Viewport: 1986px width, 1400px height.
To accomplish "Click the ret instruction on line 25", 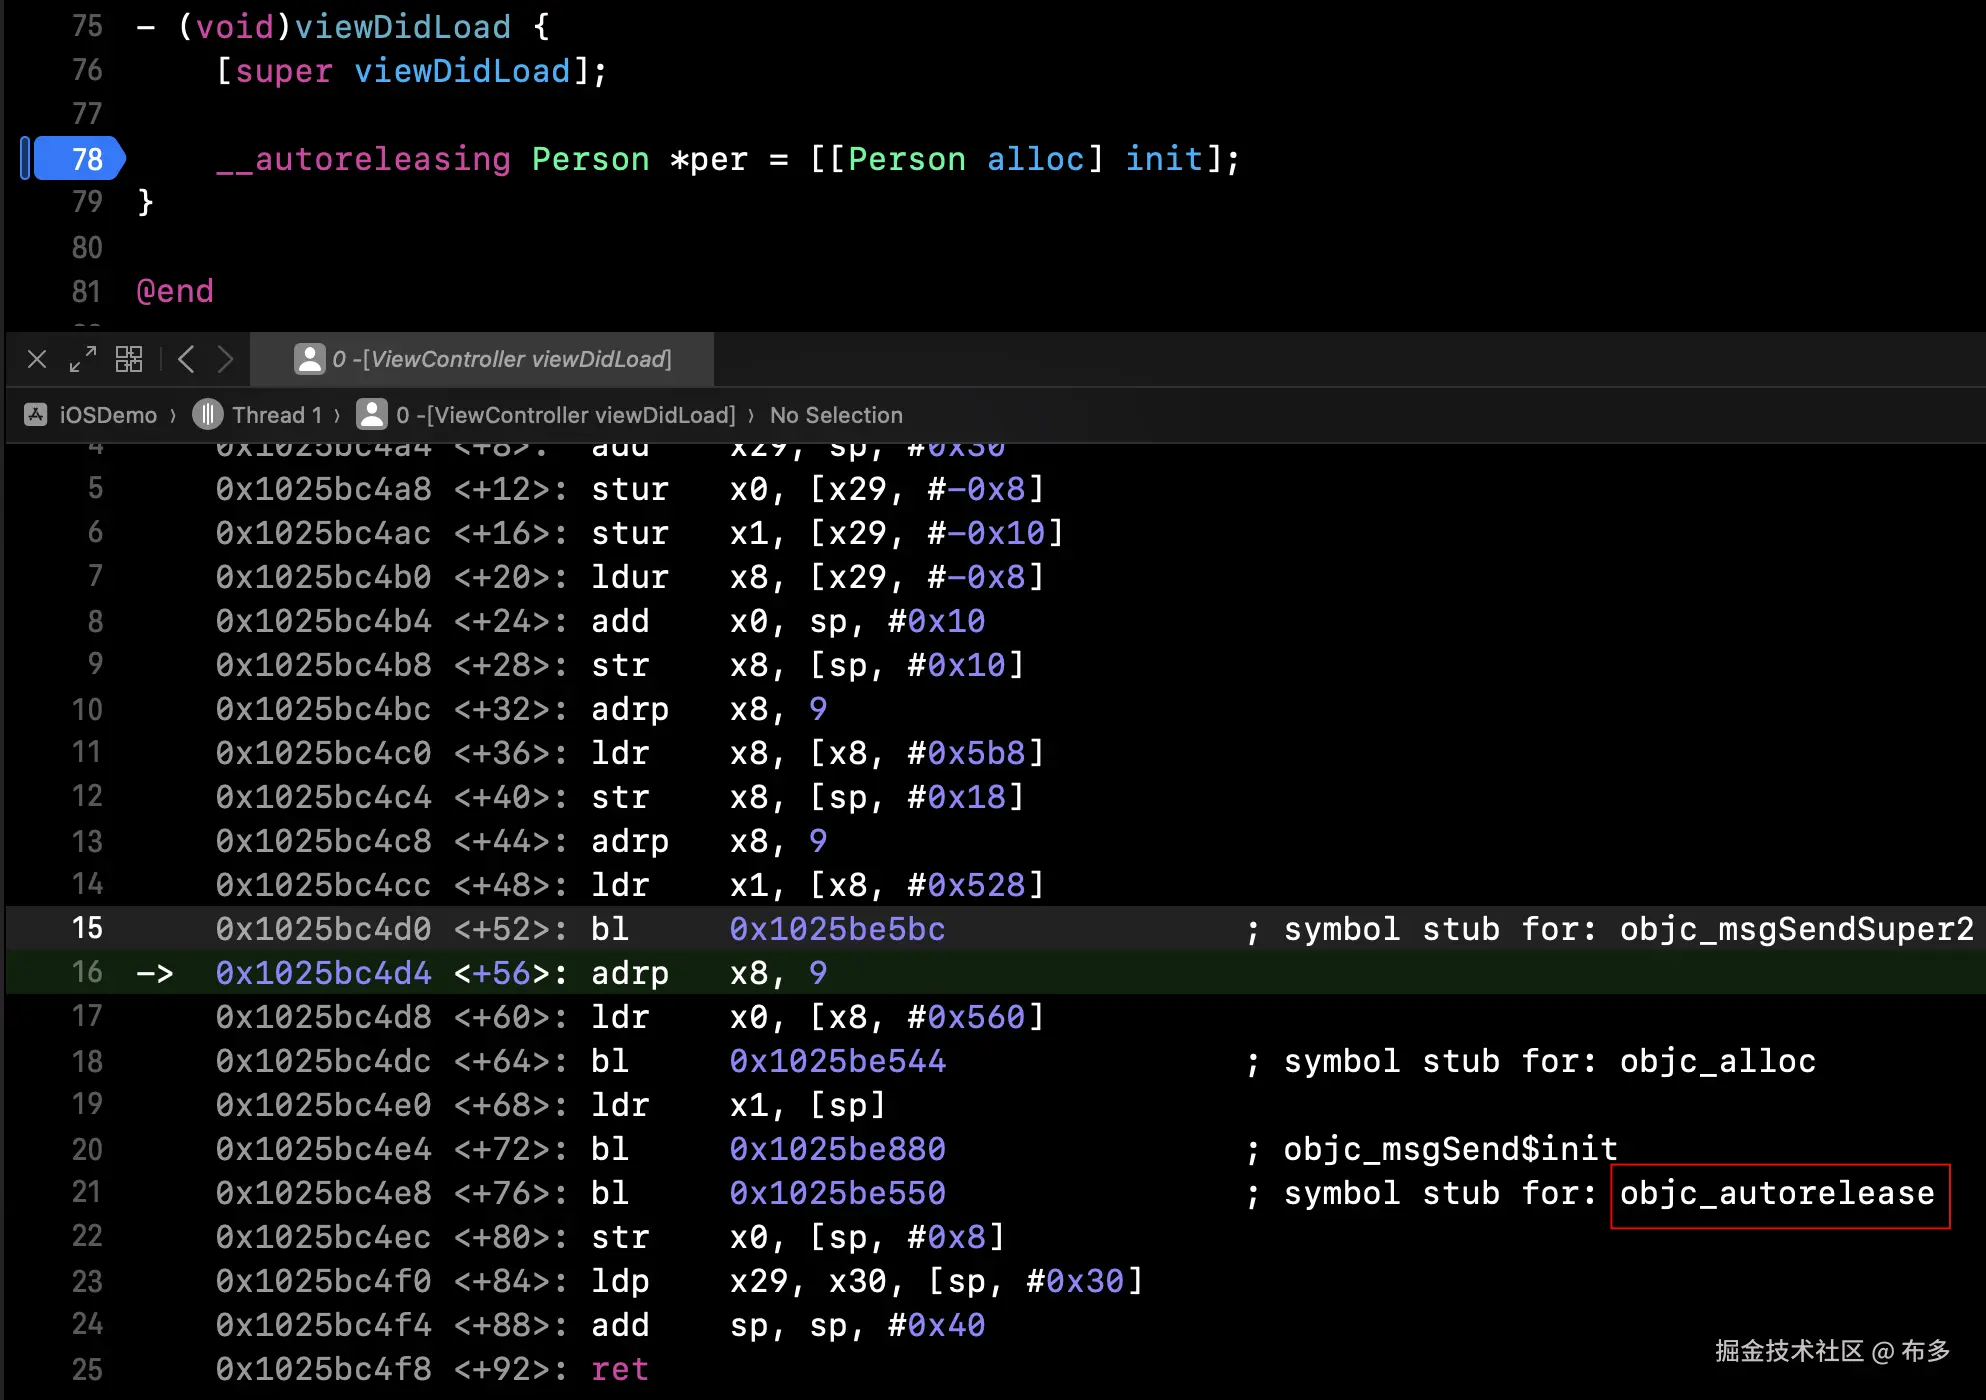I will click(x=619, y=1369).
